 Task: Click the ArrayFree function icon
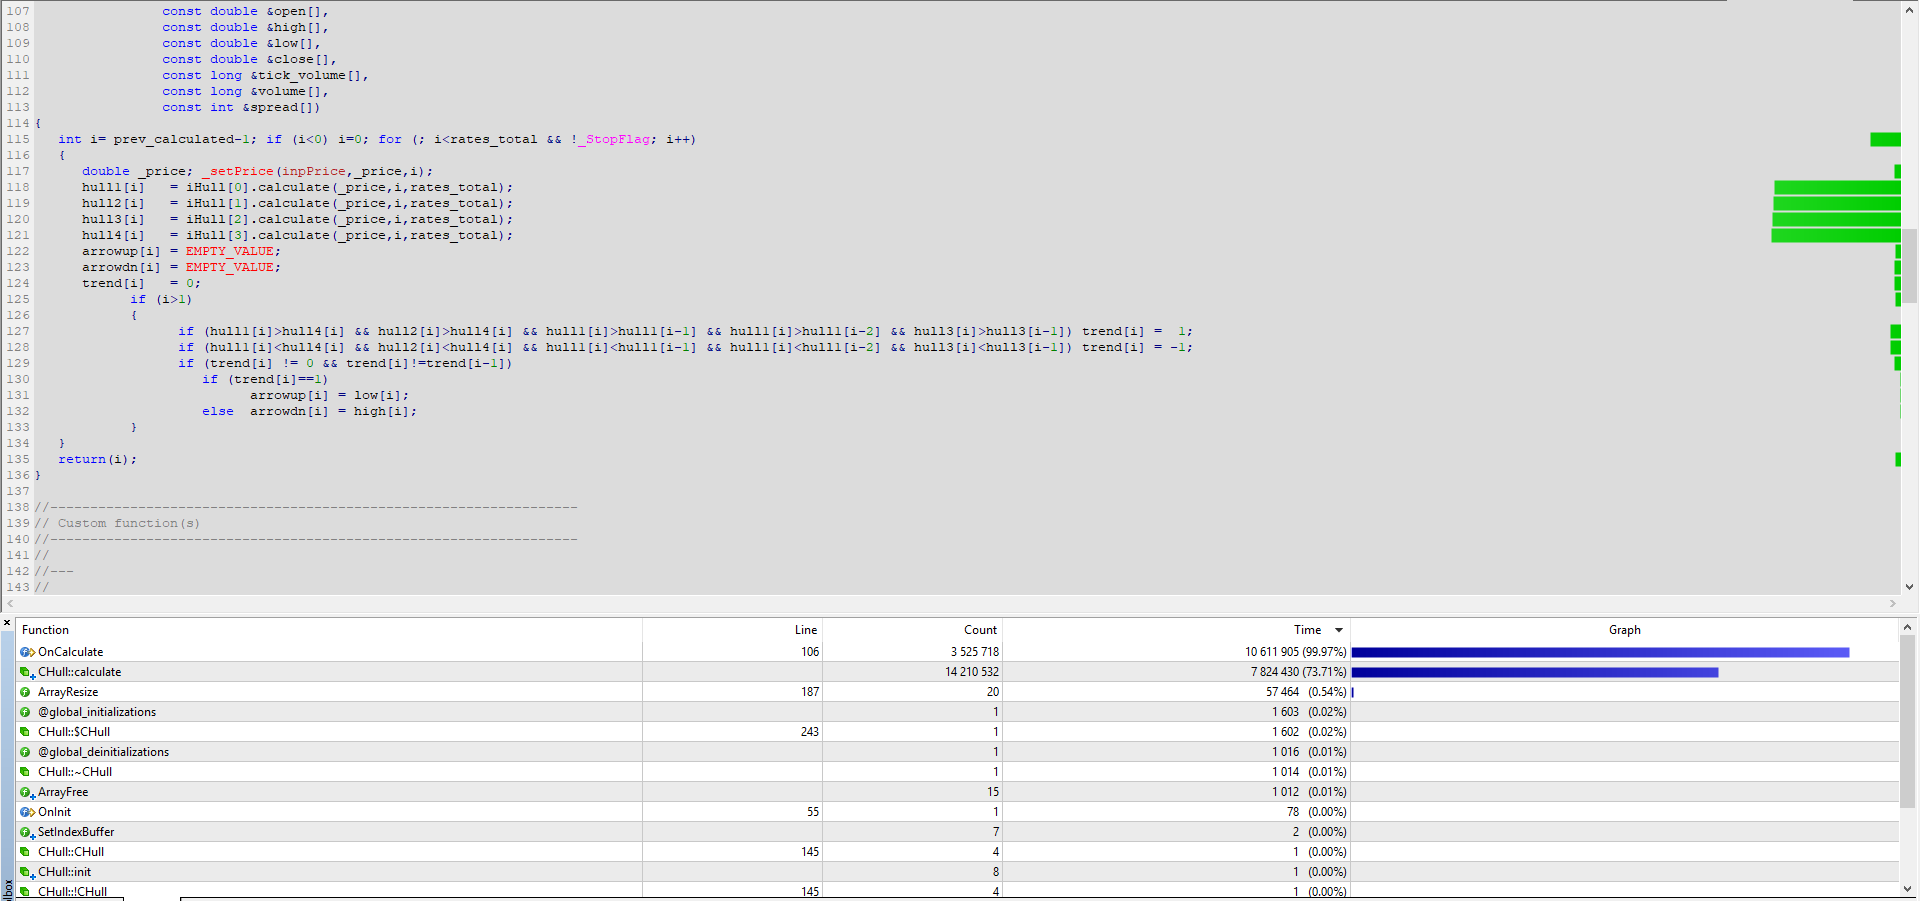coord(27,792)
